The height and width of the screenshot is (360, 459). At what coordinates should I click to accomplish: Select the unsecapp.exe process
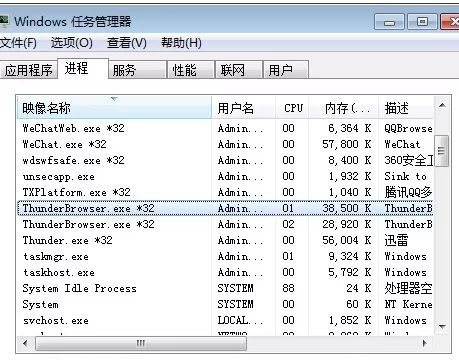[x=225, y=176]
